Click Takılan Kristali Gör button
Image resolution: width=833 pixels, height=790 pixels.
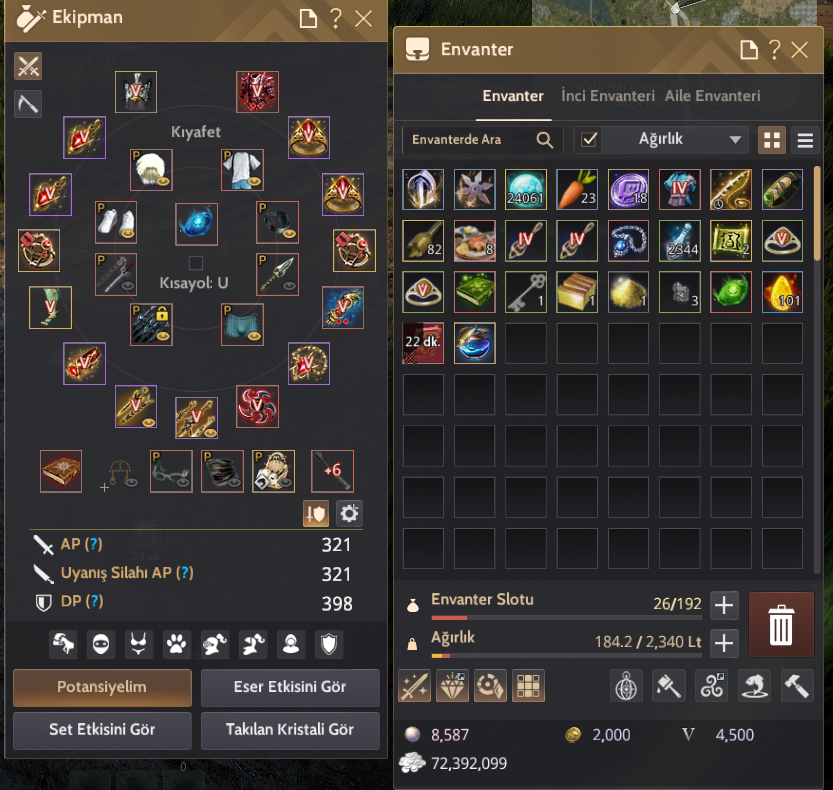click(290, 730)
